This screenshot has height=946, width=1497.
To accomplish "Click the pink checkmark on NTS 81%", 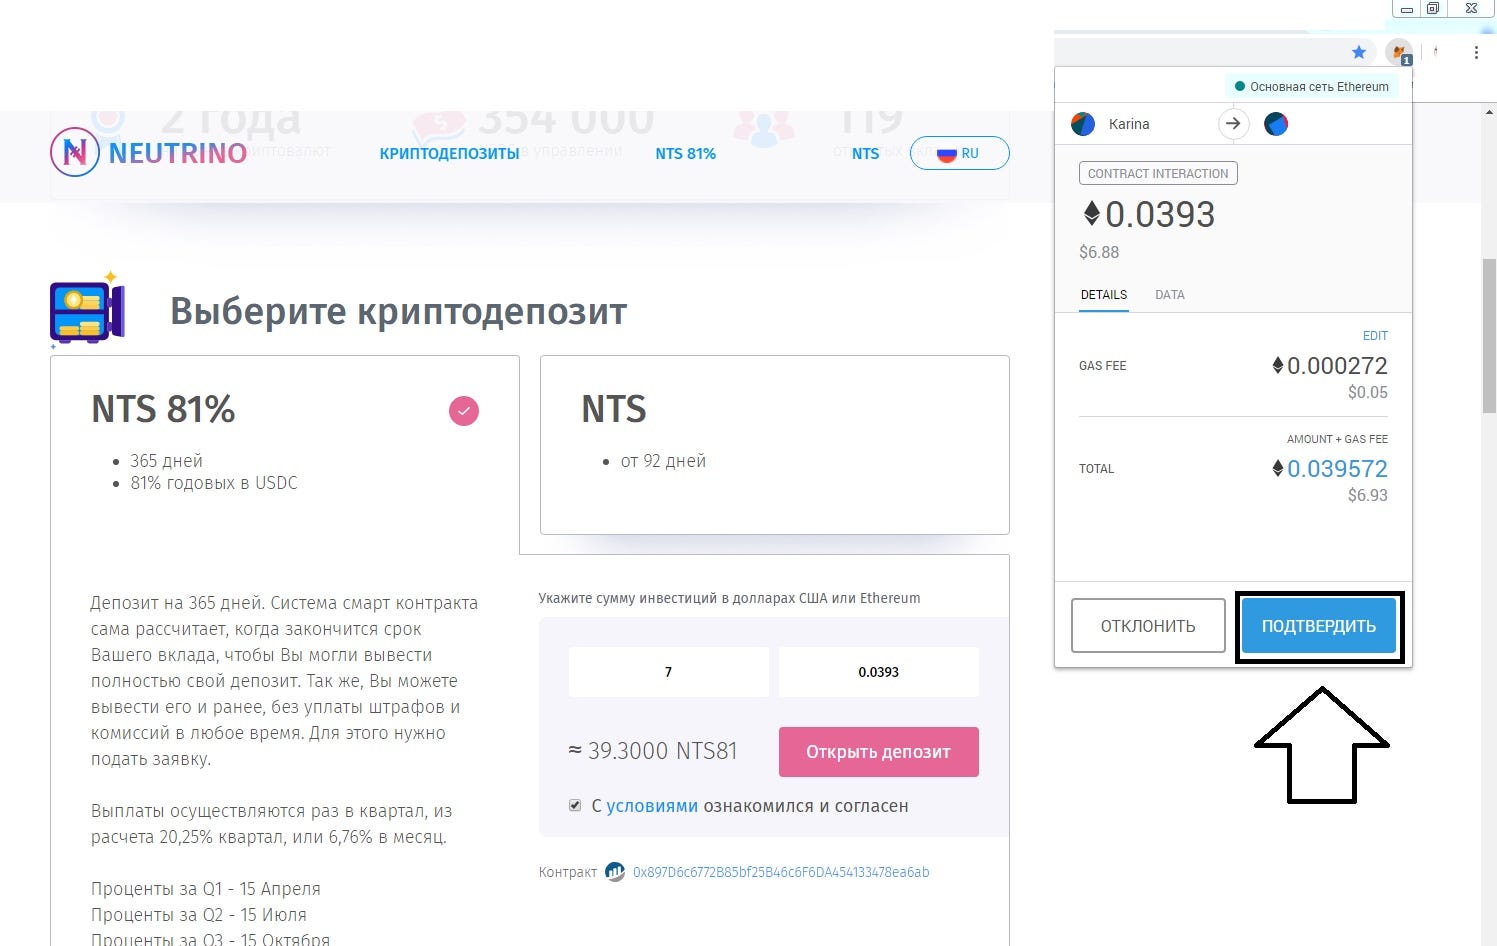I will pyautogui.click(x=464, y=411).
